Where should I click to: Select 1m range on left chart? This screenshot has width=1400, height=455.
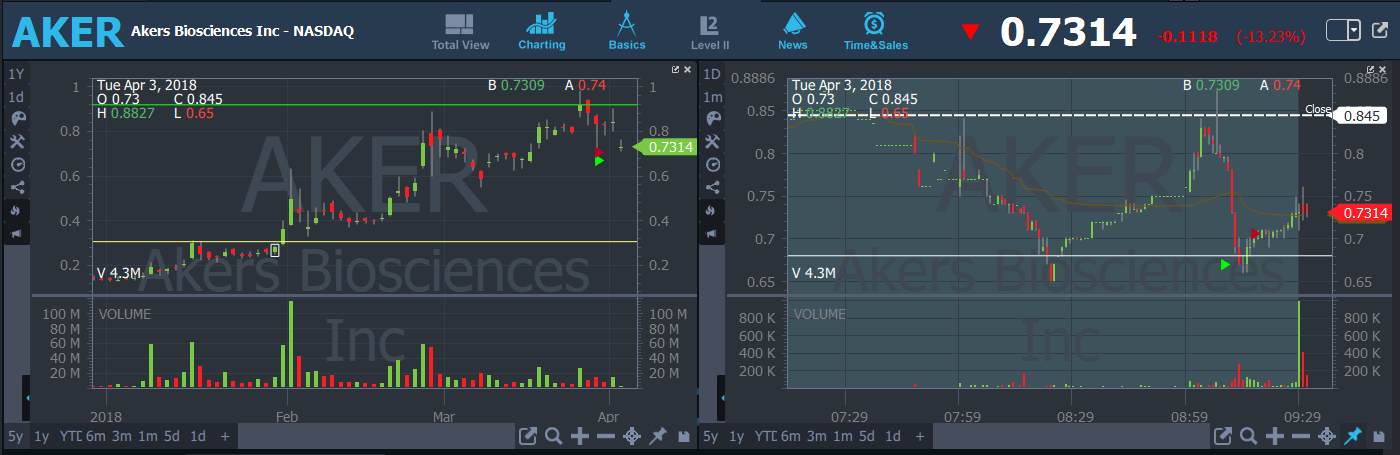[x=147, y=436]
